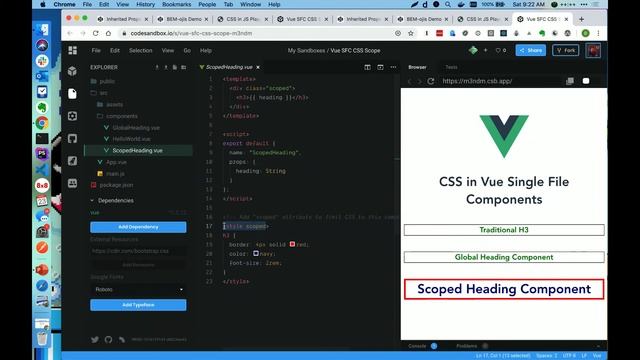Image resolution: width=640 pixels, height=360 pixels.
Task: Click the Share button
Action: point(531,50)
